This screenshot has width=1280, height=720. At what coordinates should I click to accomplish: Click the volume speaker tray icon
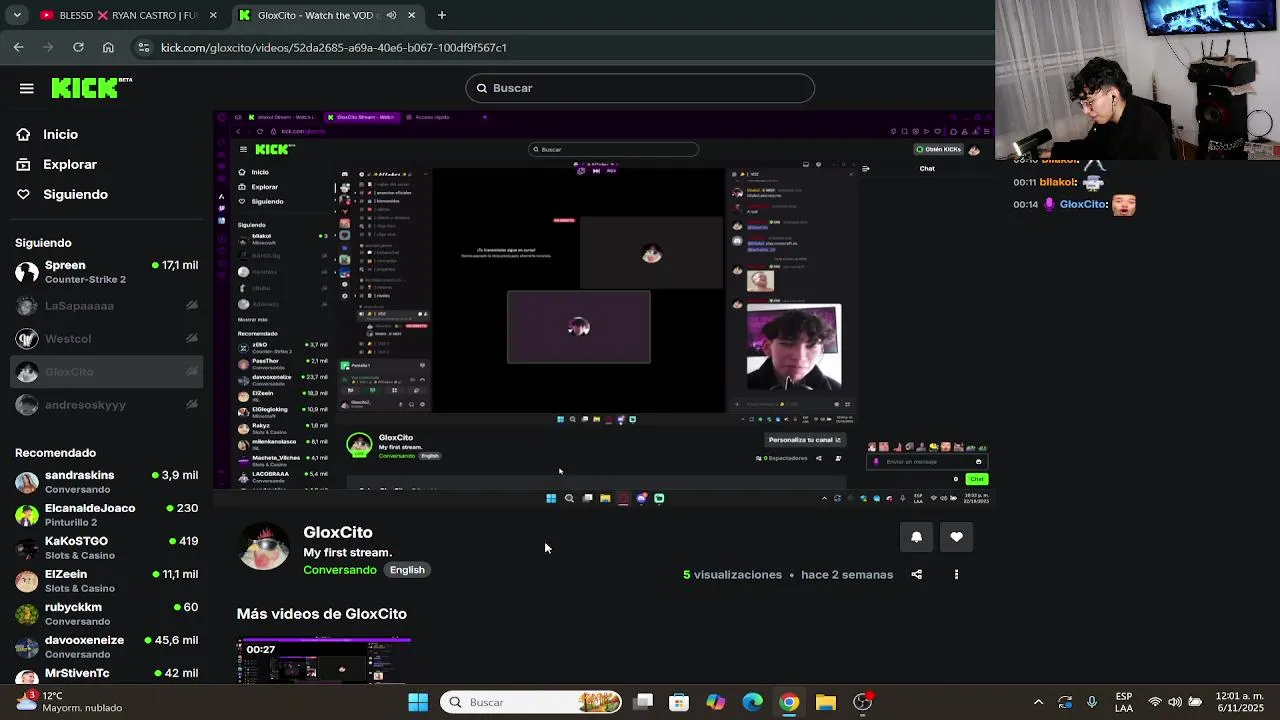1175,702
